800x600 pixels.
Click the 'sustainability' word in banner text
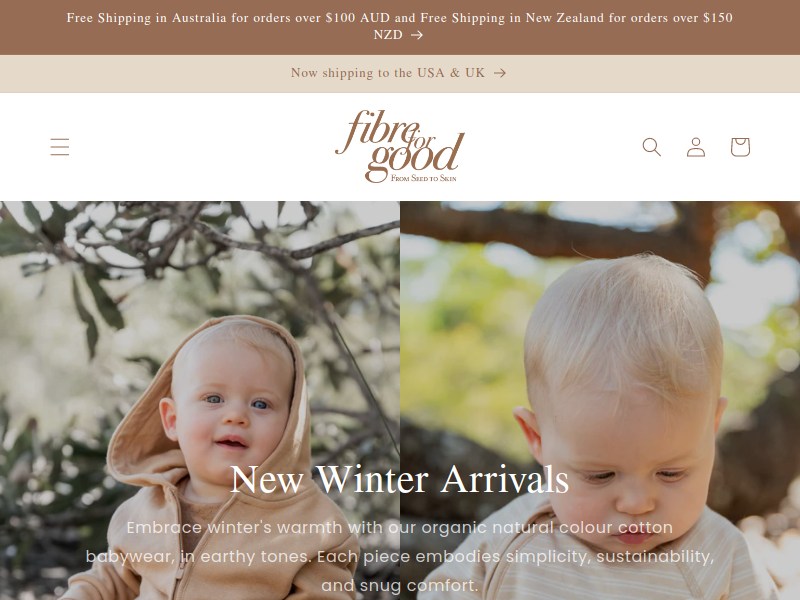click(654, 556)
